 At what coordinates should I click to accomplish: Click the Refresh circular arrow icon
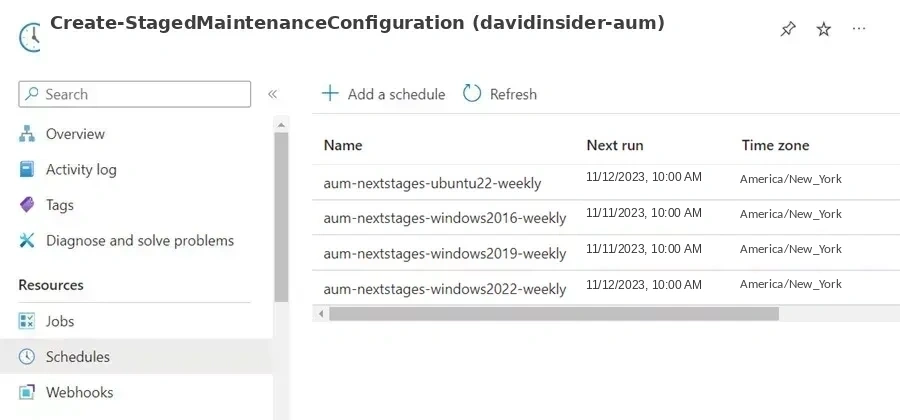tap(472, 94)
